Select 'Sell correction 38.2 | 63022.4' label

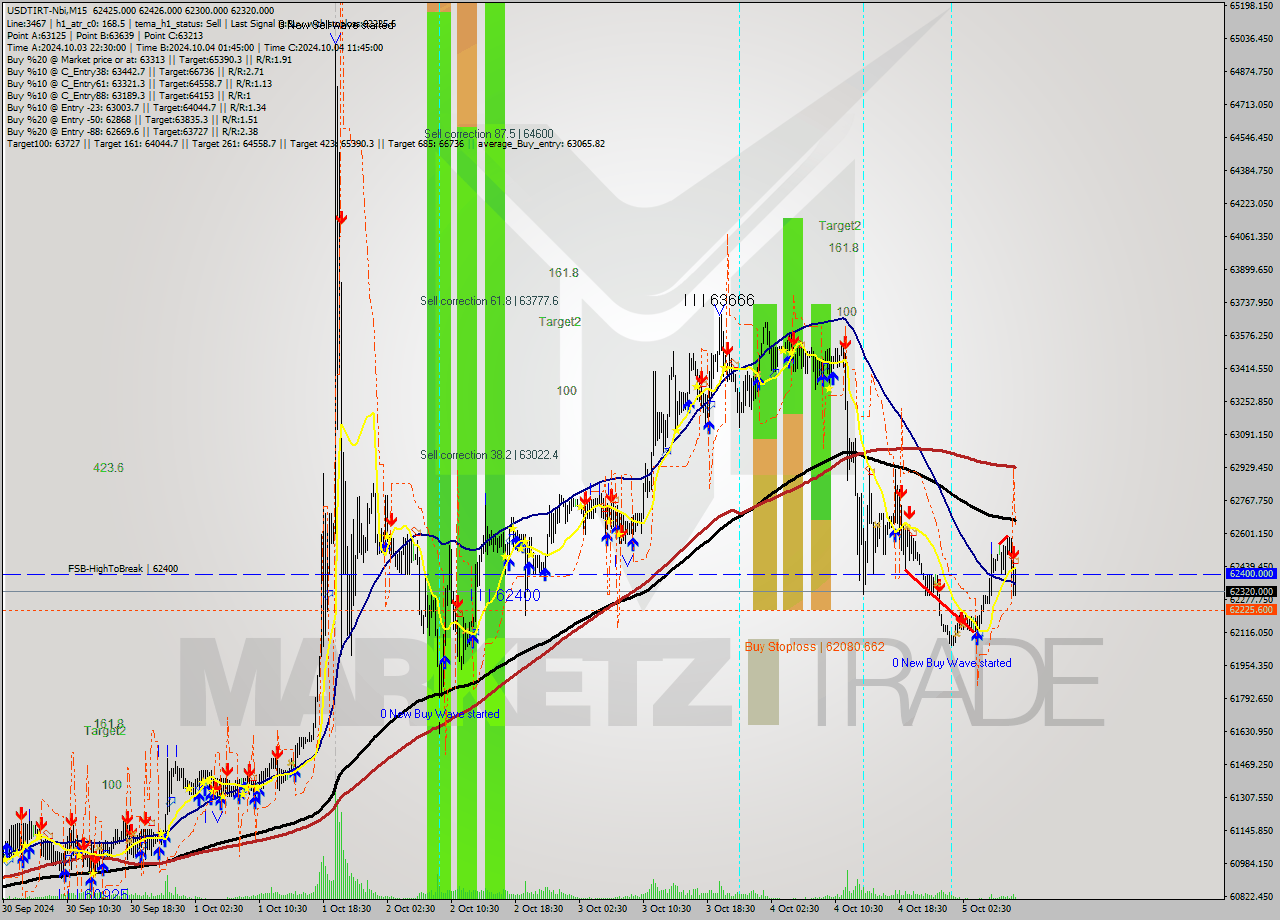[x=489, y=455]
